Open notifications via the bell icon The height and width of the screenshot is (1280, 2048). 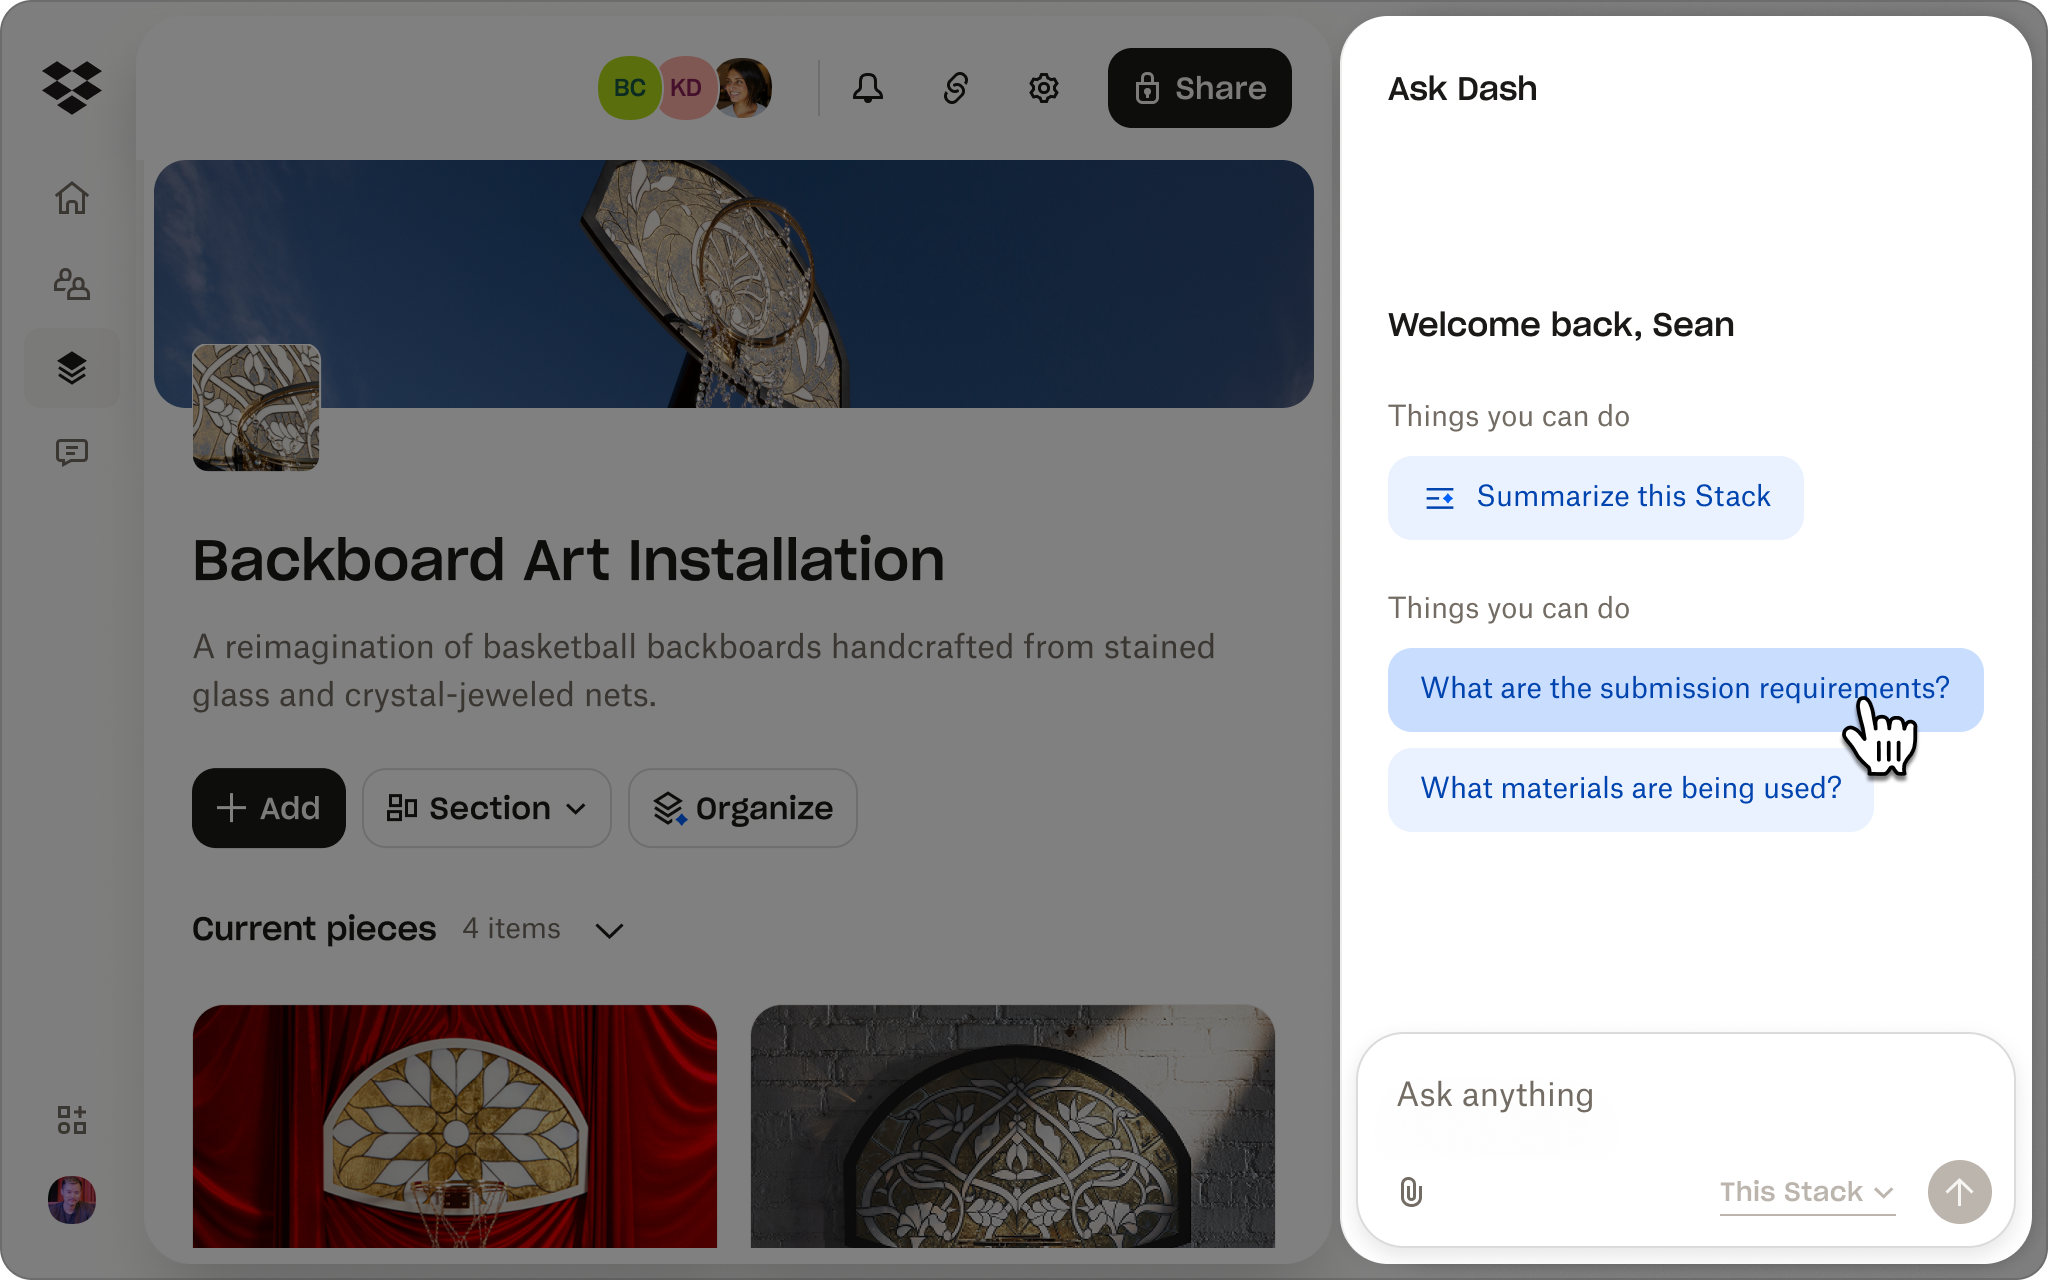pyautogui.click(x=866, y=88)
